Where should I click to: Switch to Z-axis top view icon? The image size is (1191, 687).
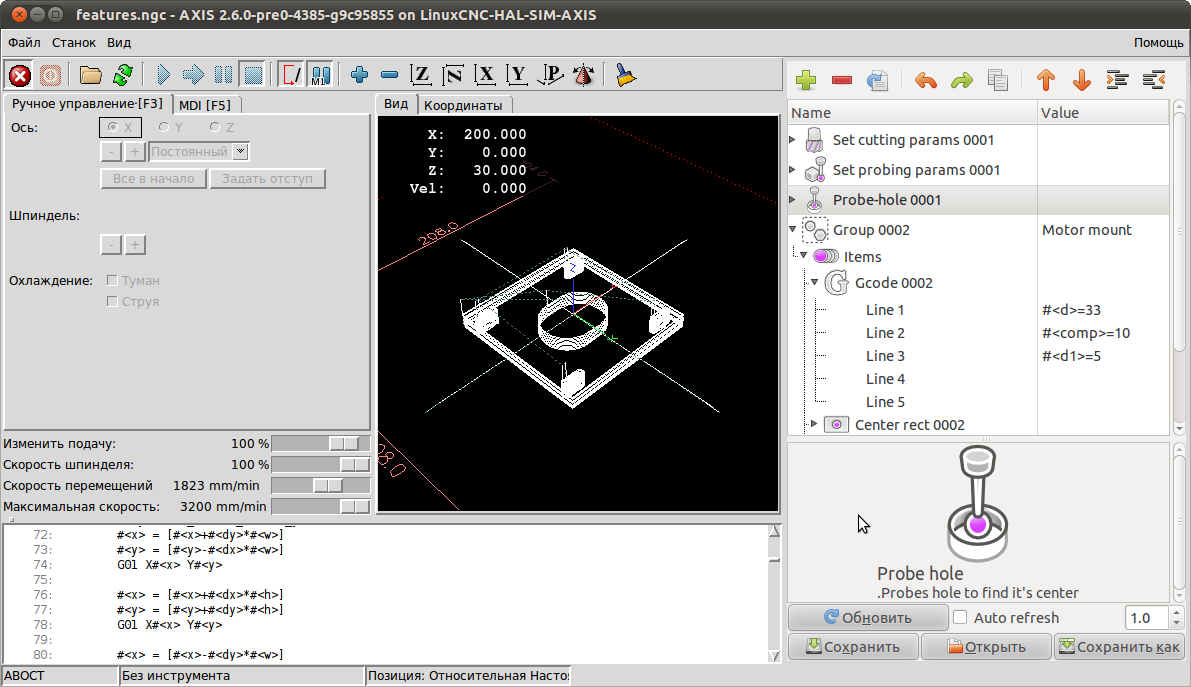[x=421, y=75]
